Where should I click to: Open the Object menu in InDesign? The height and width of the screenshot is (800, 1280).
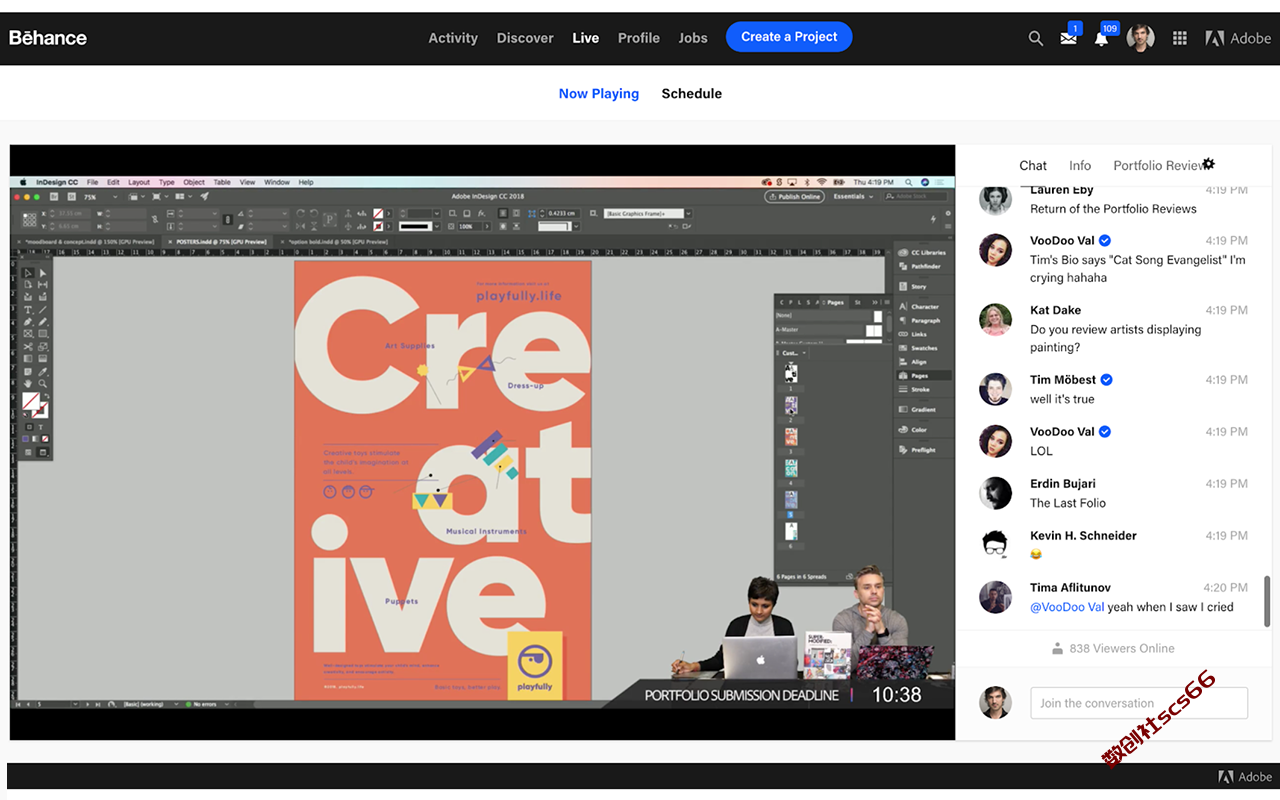[x=194, y=182]
